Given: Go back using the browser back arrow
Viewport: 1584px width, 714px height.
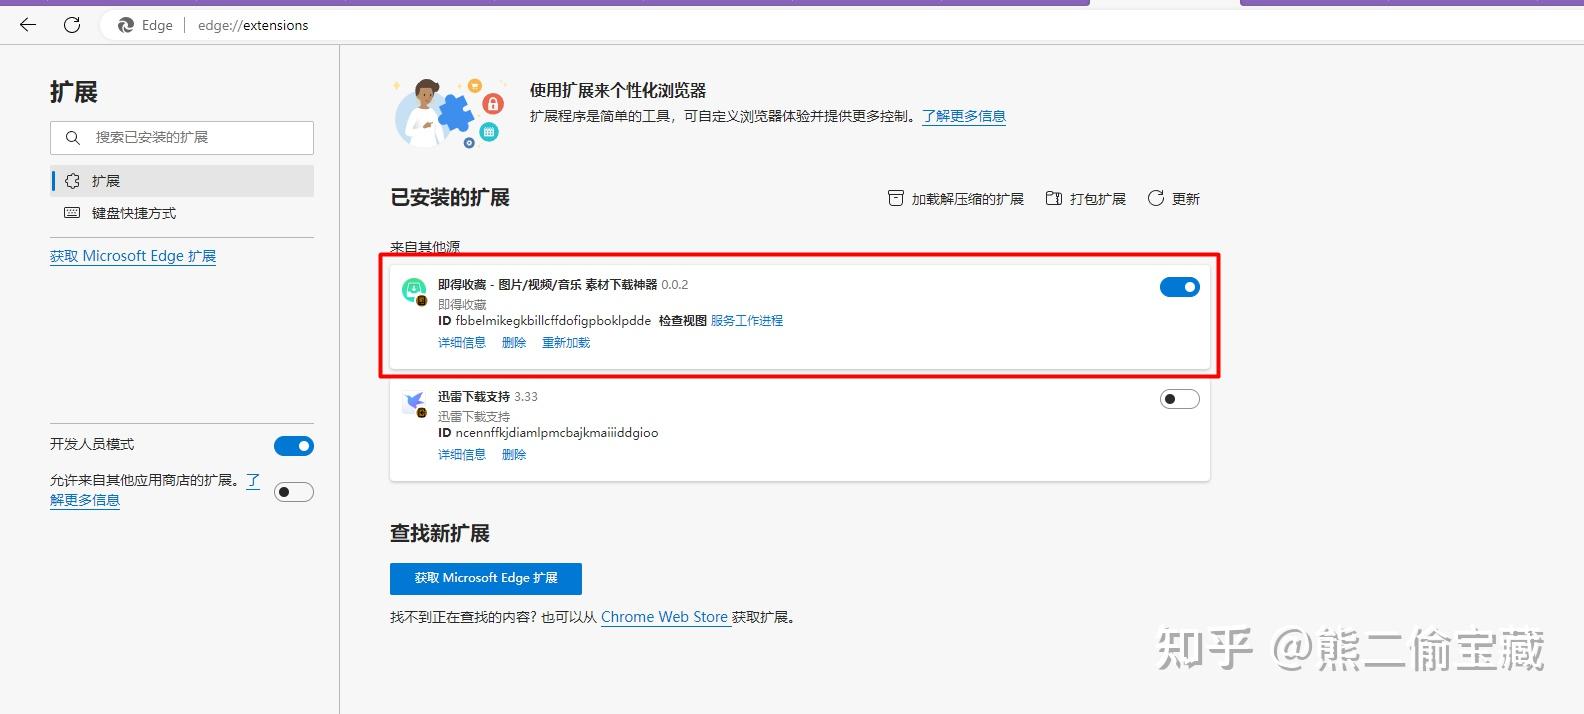Looking at the screenshot, I should point(28,25).
